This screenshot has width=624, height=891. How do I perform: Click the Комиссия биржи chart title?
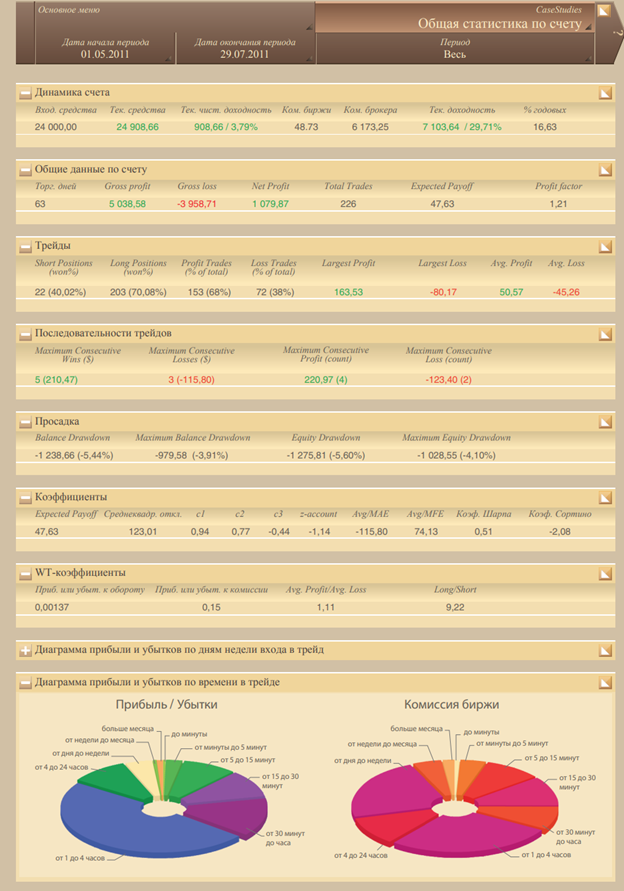(452, 705)
